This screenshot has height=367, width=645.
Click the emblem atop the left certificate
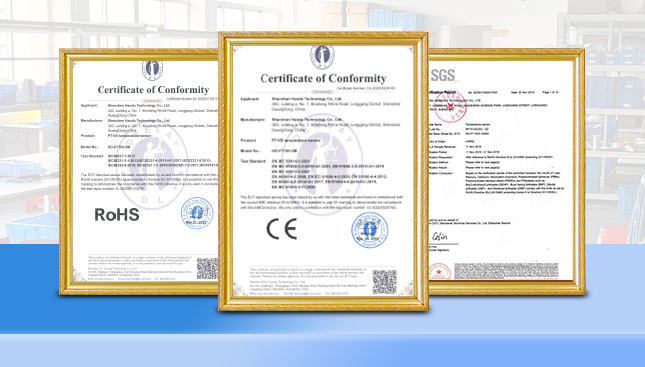pyautogui.click(x=152, y=70)
